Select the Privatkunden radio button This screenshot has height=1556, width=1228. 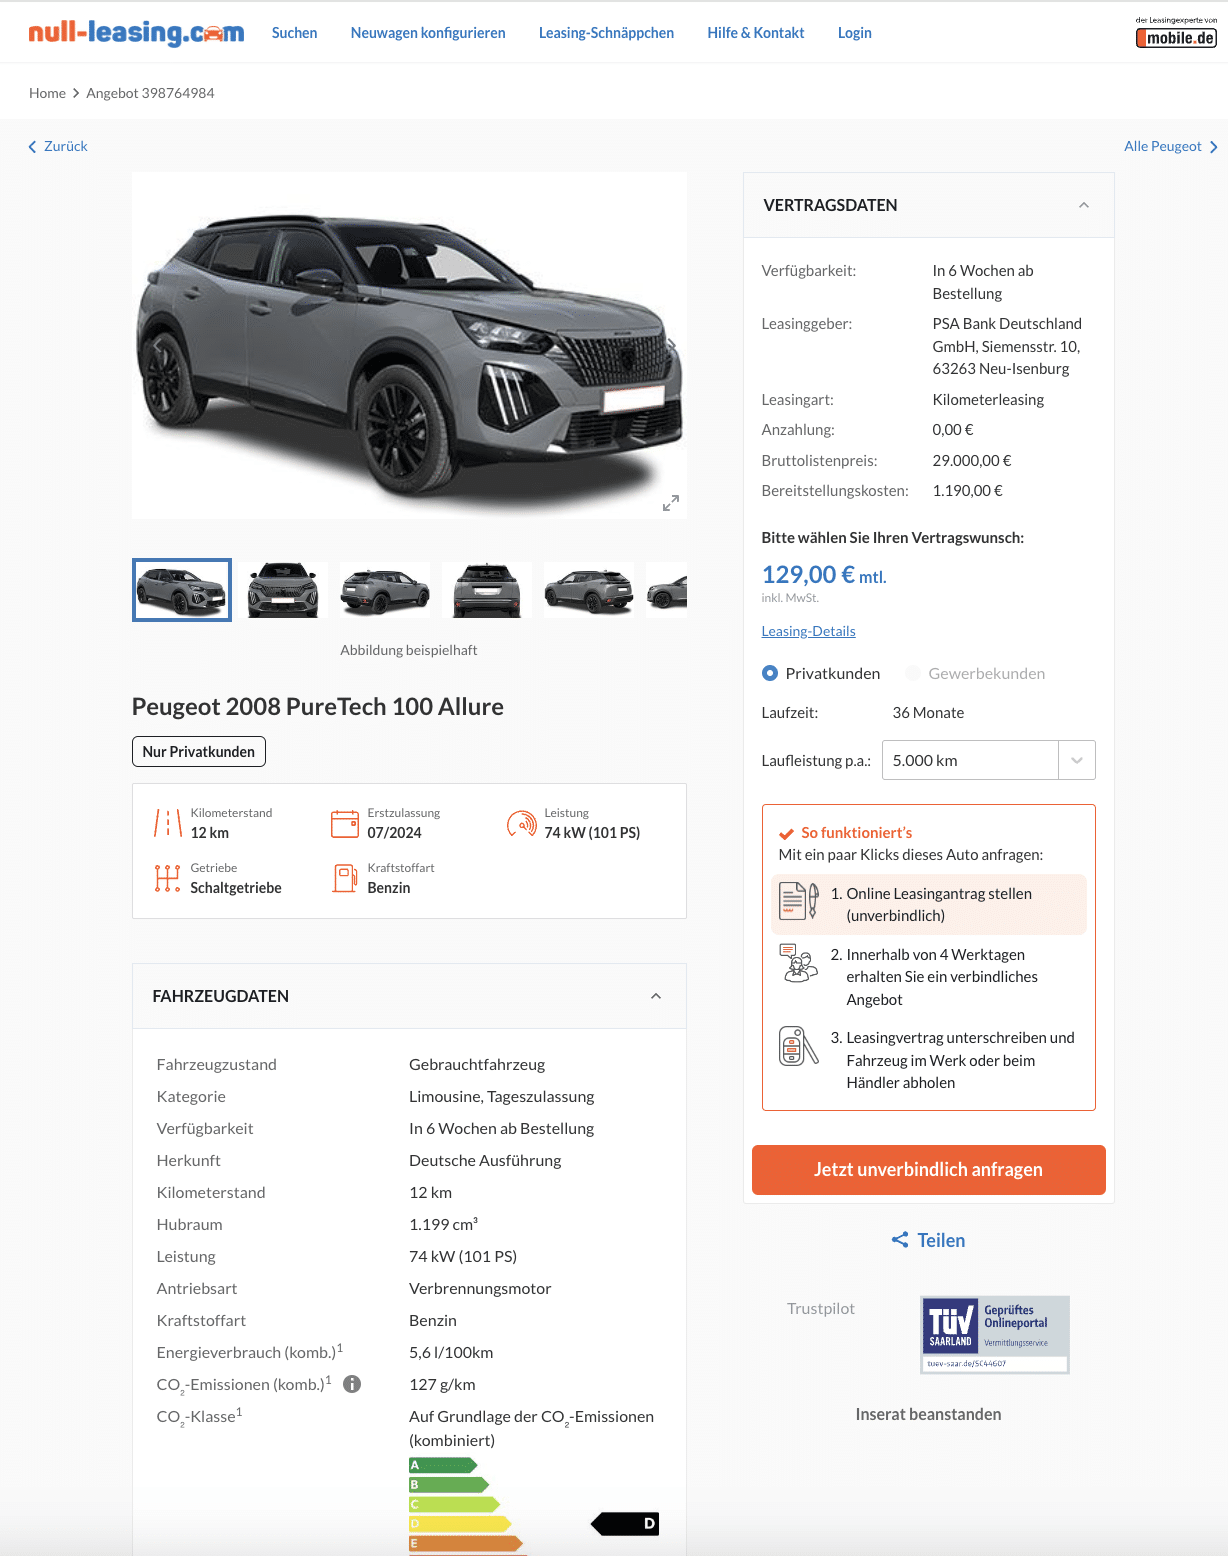[x=770, y=673]
